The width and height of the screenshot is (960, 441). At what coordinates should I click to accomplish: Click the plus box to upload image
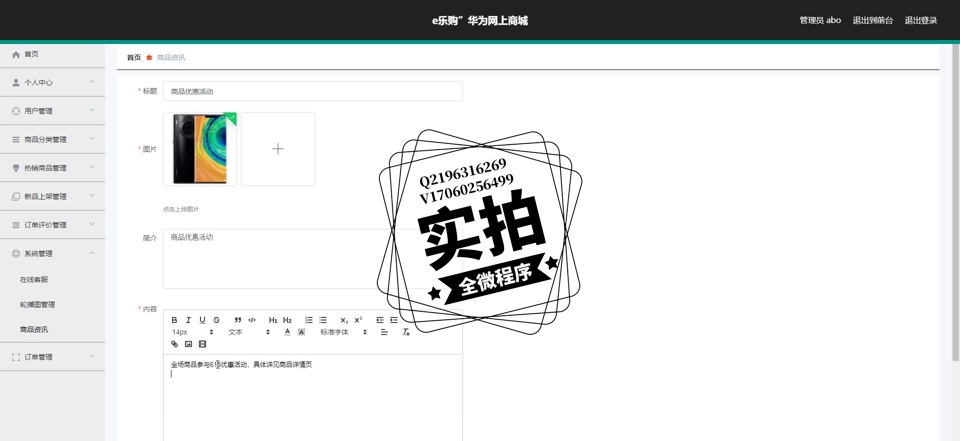click(x=278, y=149)
